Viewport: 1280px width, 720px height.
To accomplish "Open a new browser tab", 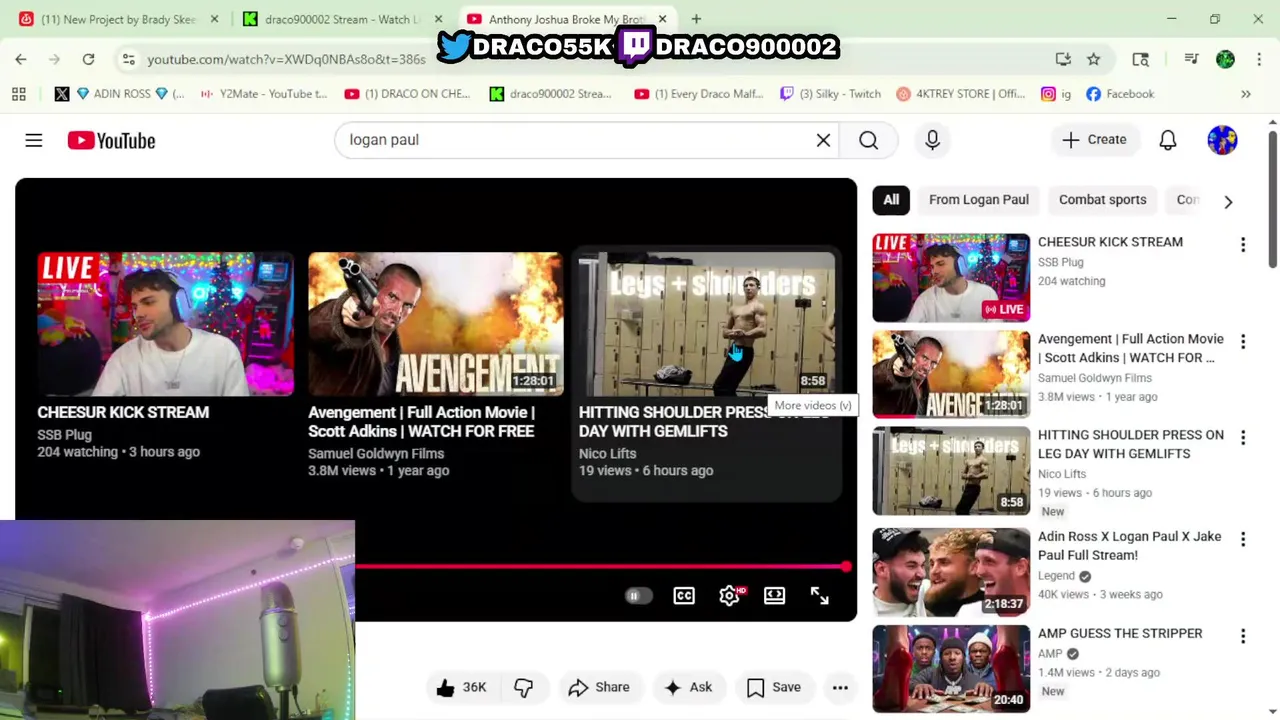I will click(x=696, y=19).
